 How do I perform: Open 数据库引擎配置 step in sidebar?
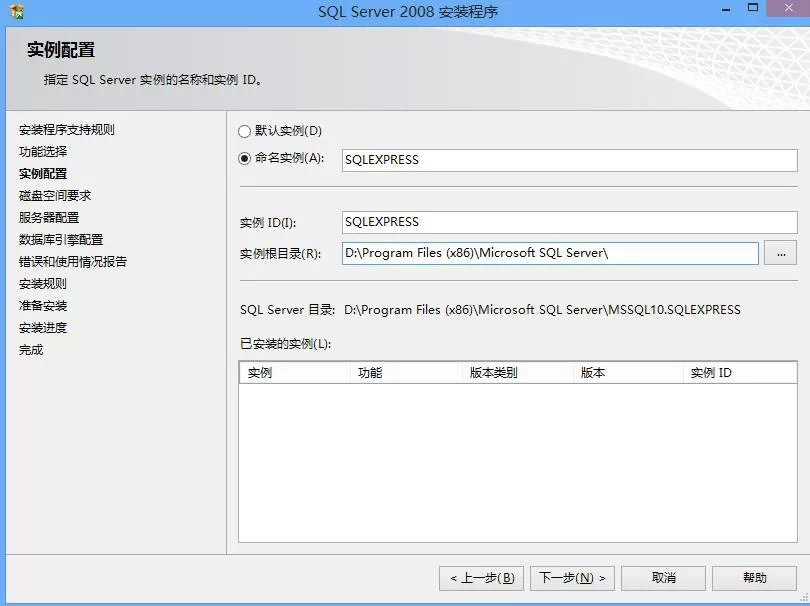point(61,240)
